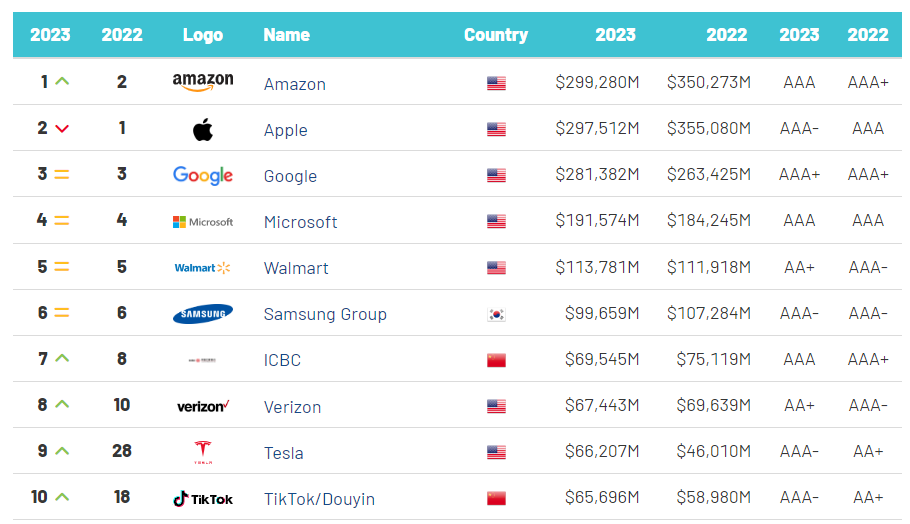Click the Logo column header
Viewport: 910px width, 524px height.
click(x=203, y=34)
